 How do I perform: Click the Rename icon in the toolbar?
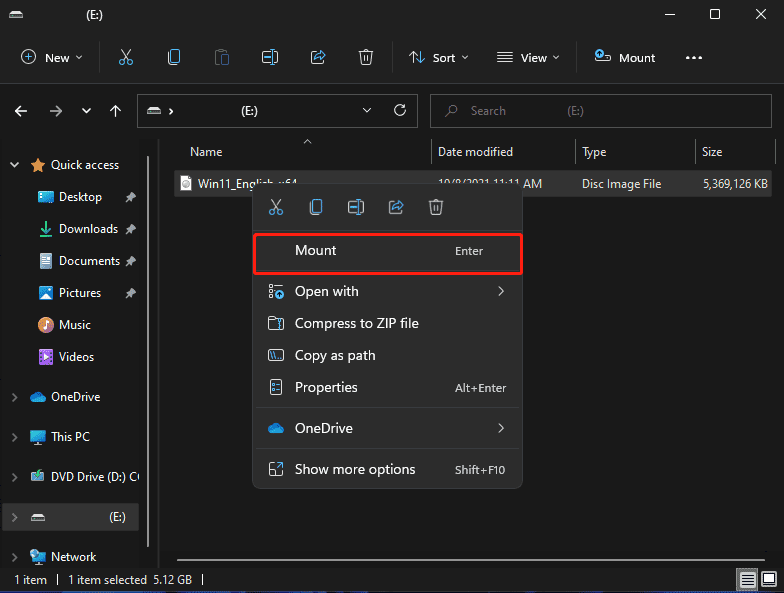pos(270,57)
